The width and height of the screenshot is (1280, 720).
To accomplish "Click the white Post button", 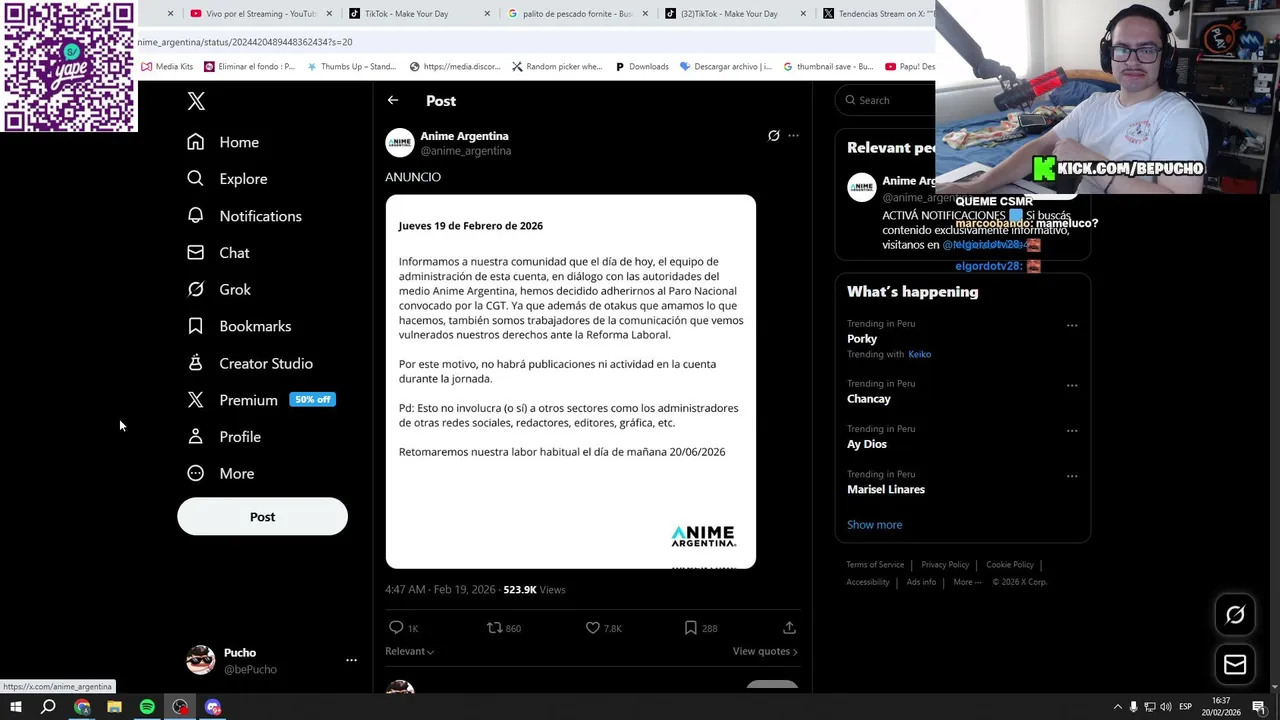I will click(262, 517).
